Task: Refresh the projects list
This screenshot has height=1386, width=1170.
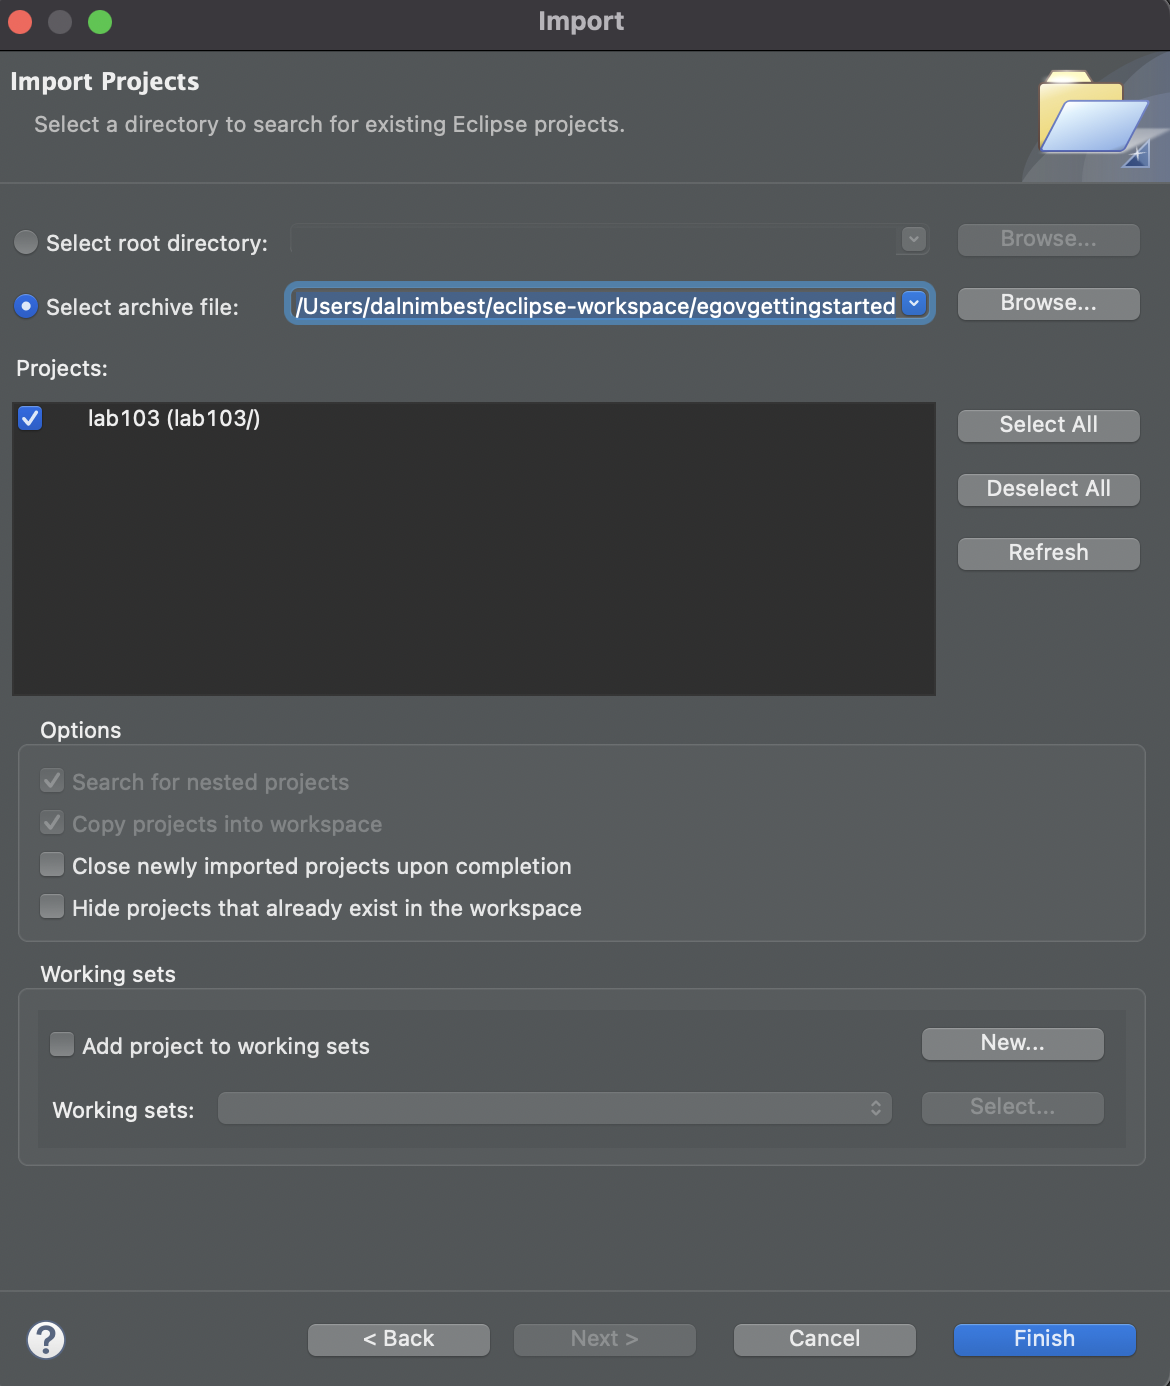Action: click(1048, 553)
